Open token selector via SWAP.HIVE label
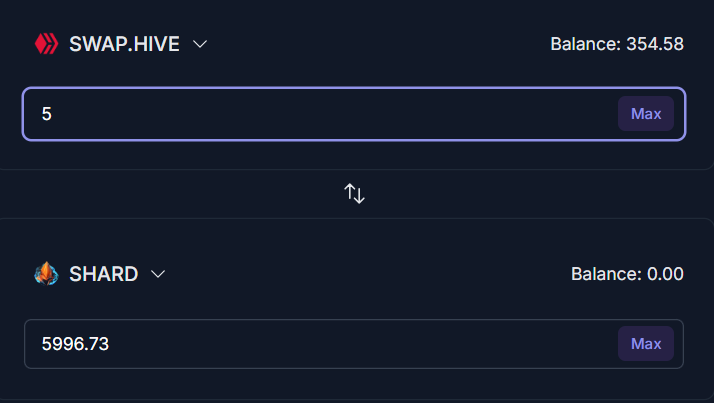This screenshot has width=714, height=403. 124,44
